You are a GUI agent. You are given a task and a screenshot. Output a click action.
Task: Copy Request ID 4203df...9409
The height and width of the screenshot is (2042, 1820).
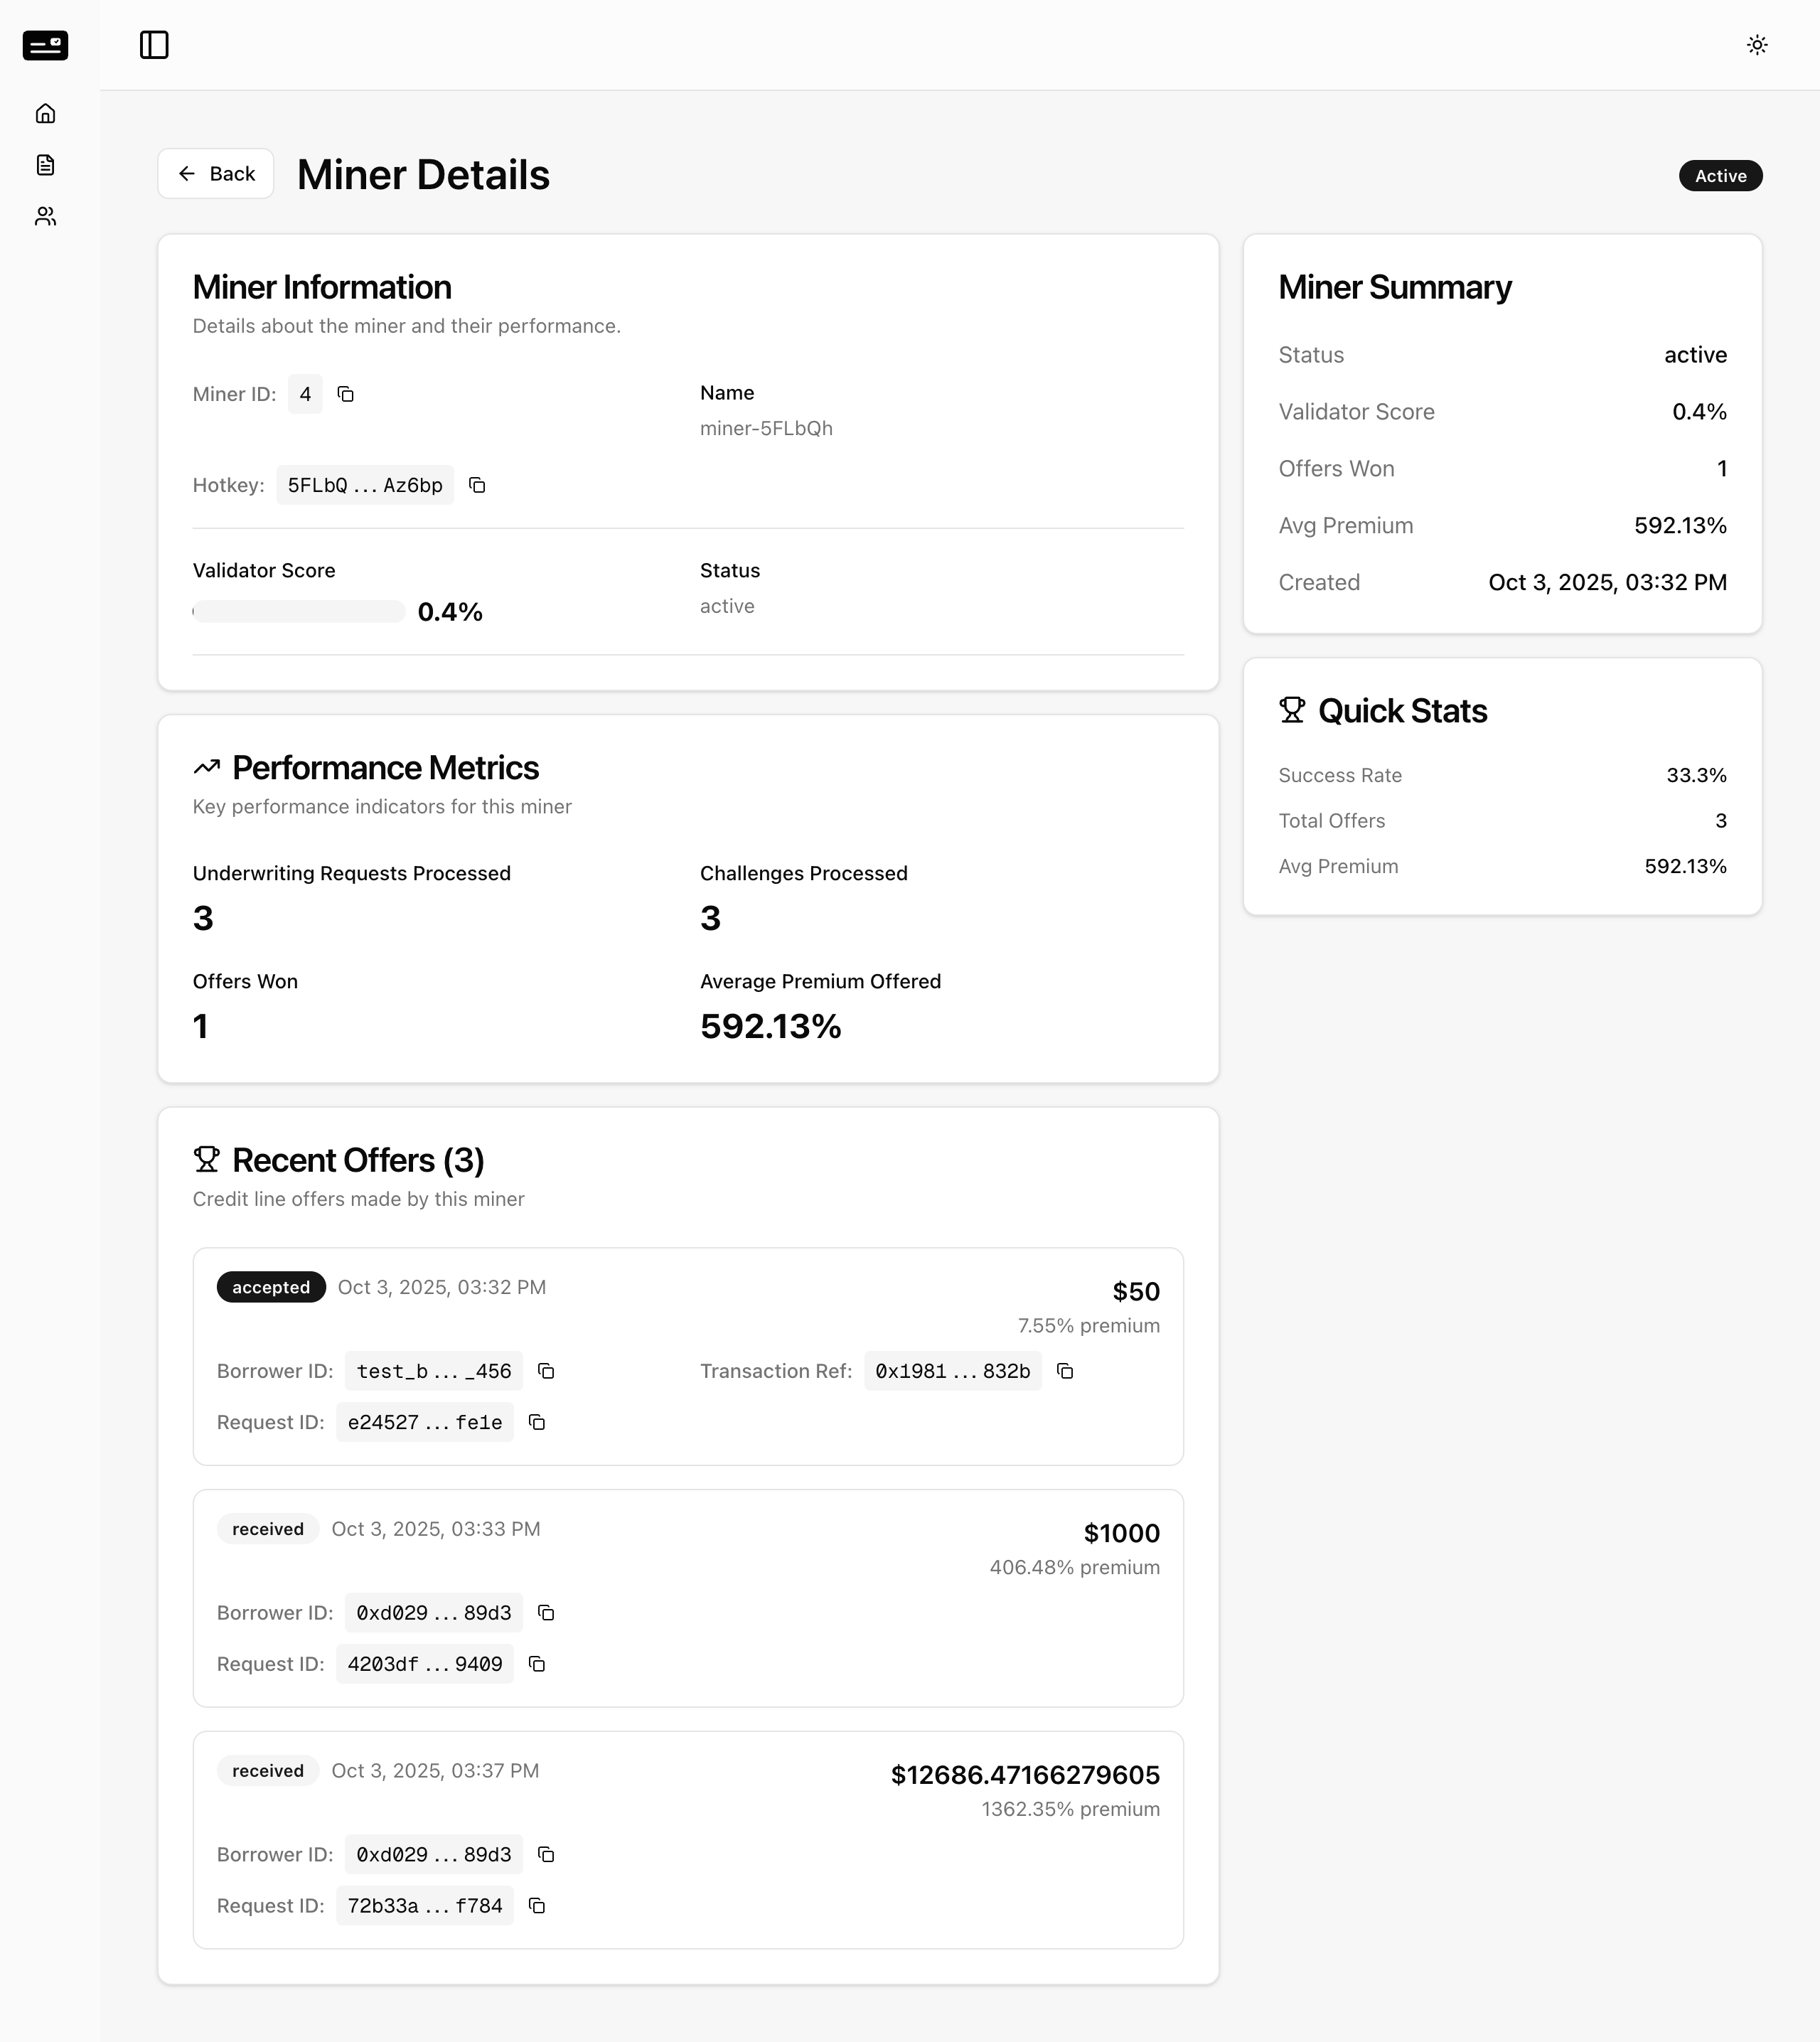point(537,1664)
